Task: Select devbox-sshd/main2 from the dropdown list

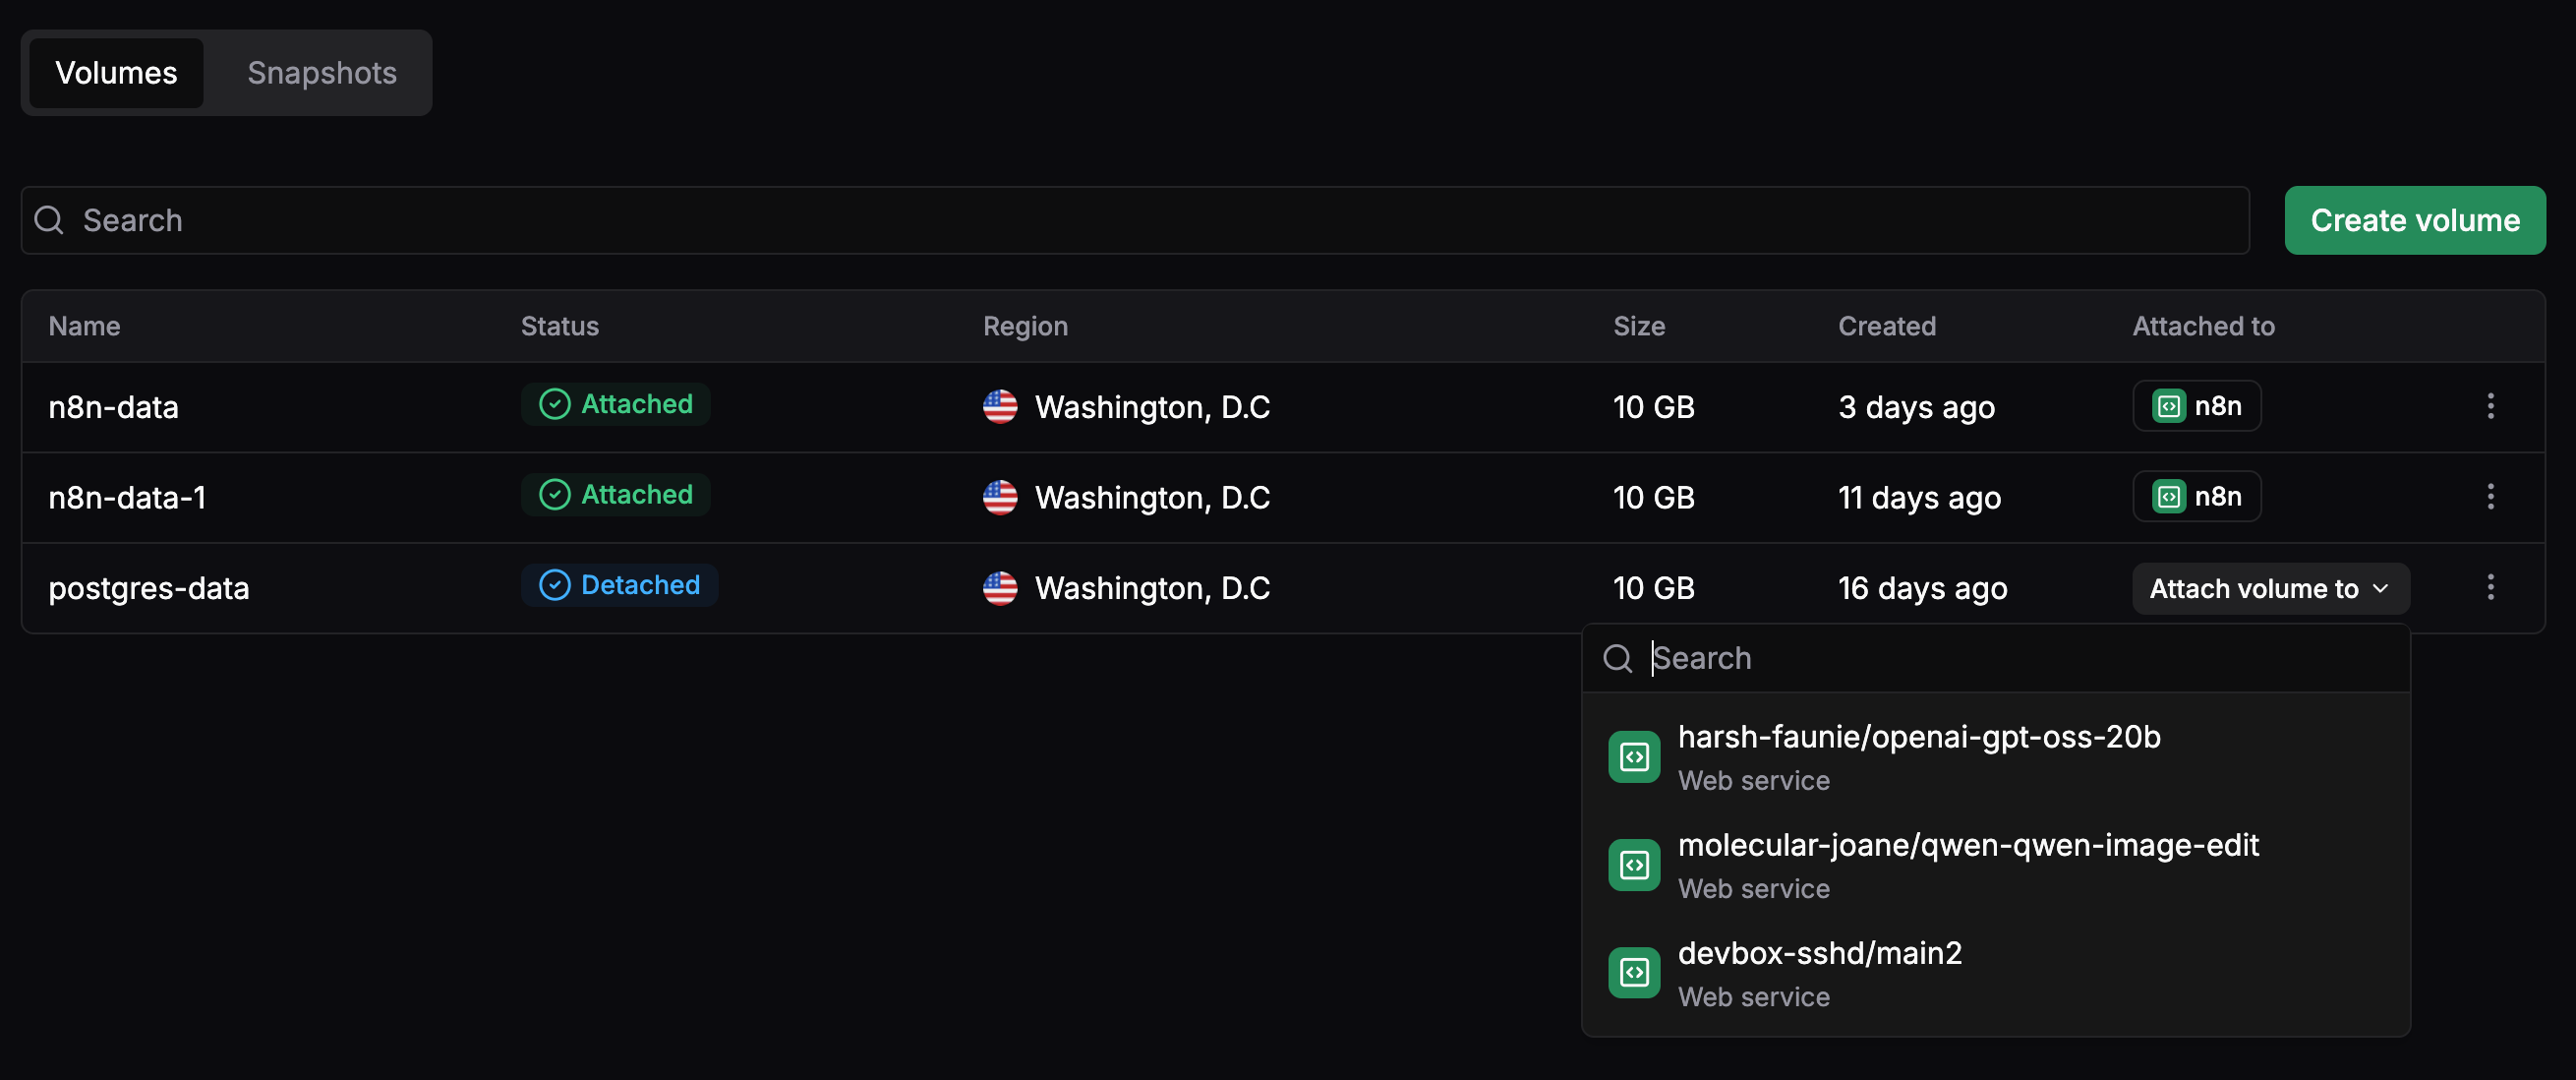Action: pyautogui.click(x=1820, y=972)
